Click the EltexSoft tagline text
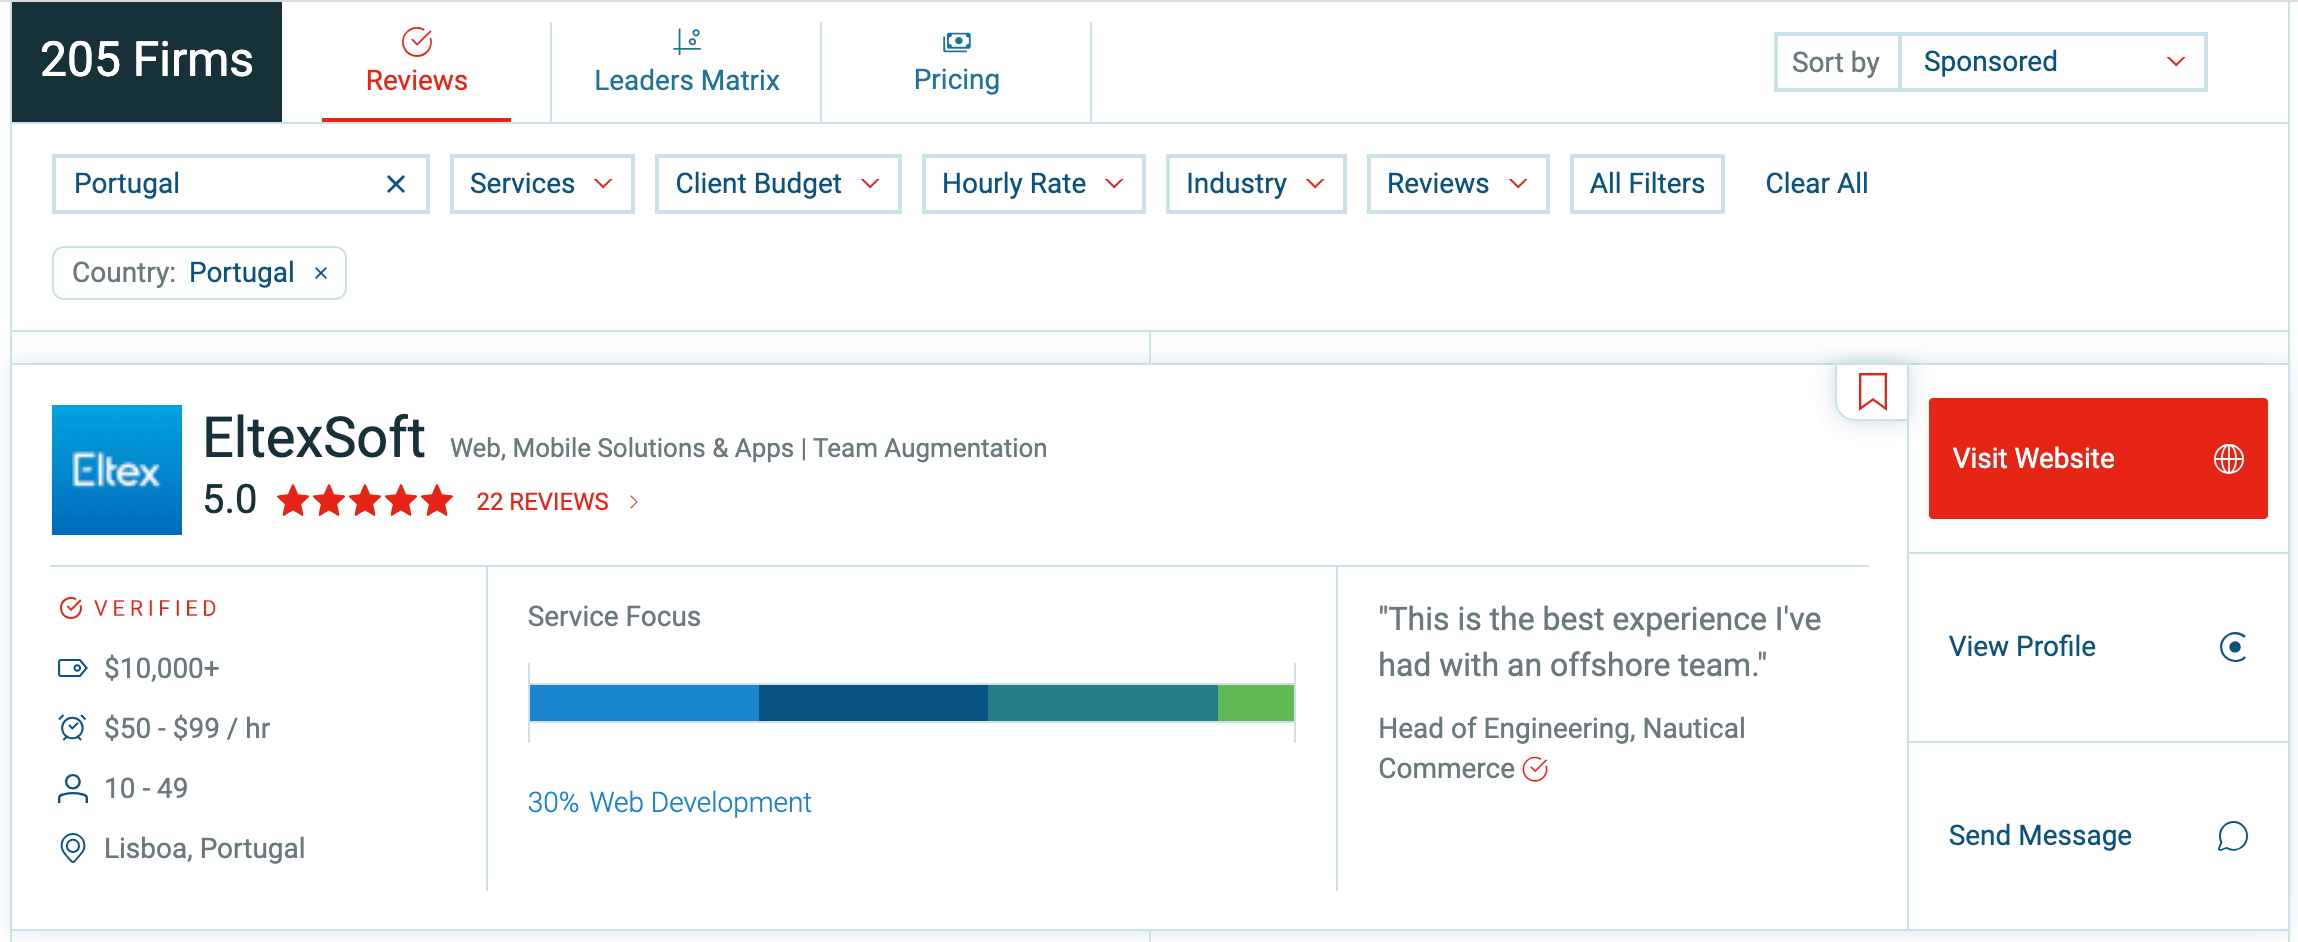This screenshot has width=2298, height=942. click(x=748, y=448)
